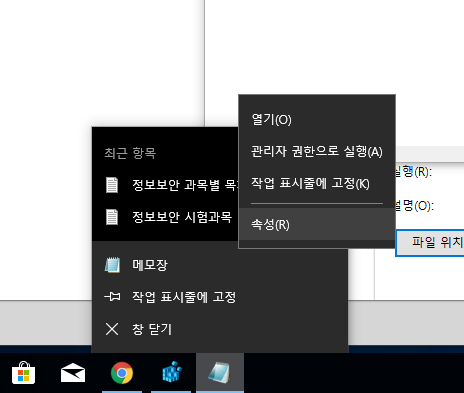Open Microsoft Store from the taskbar

click(x=23, y=373)
